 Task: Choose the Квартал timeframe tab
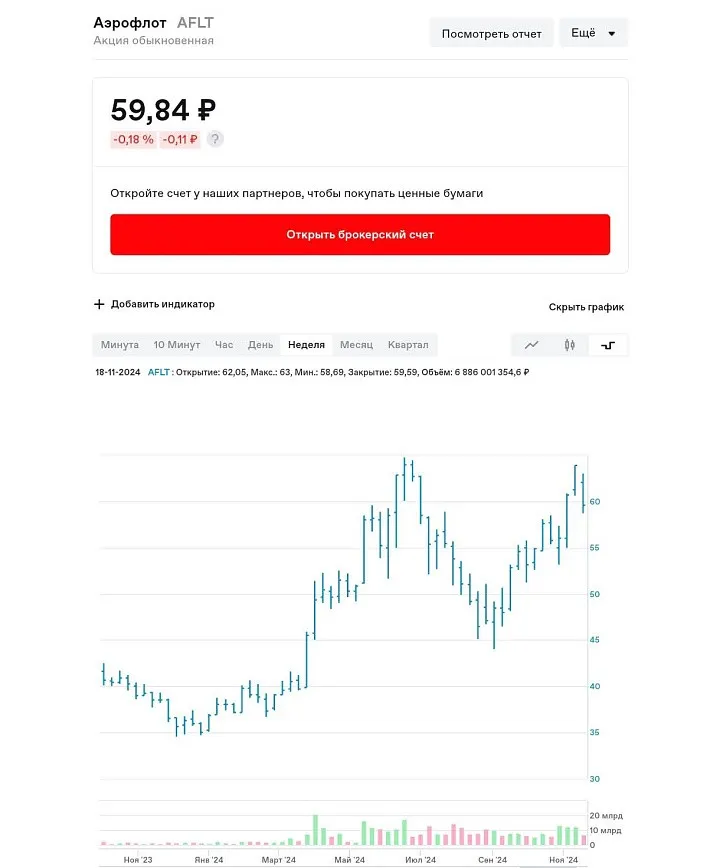(408, 345)
